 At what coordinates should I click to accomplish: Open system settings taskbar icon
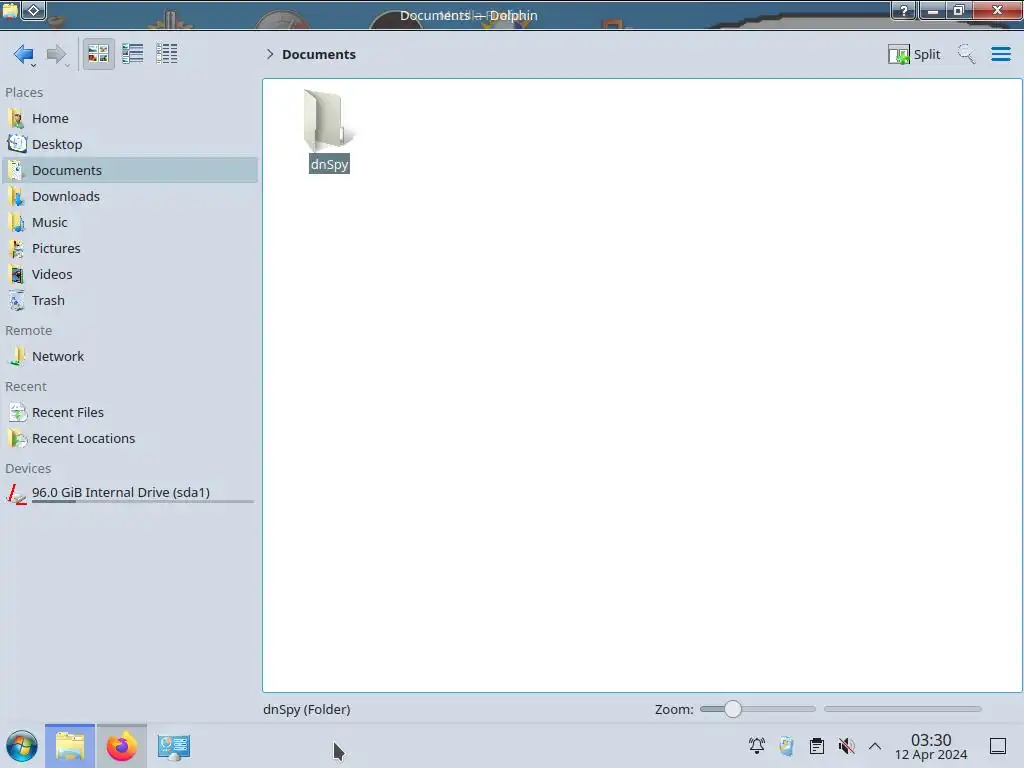coord(174,746)
